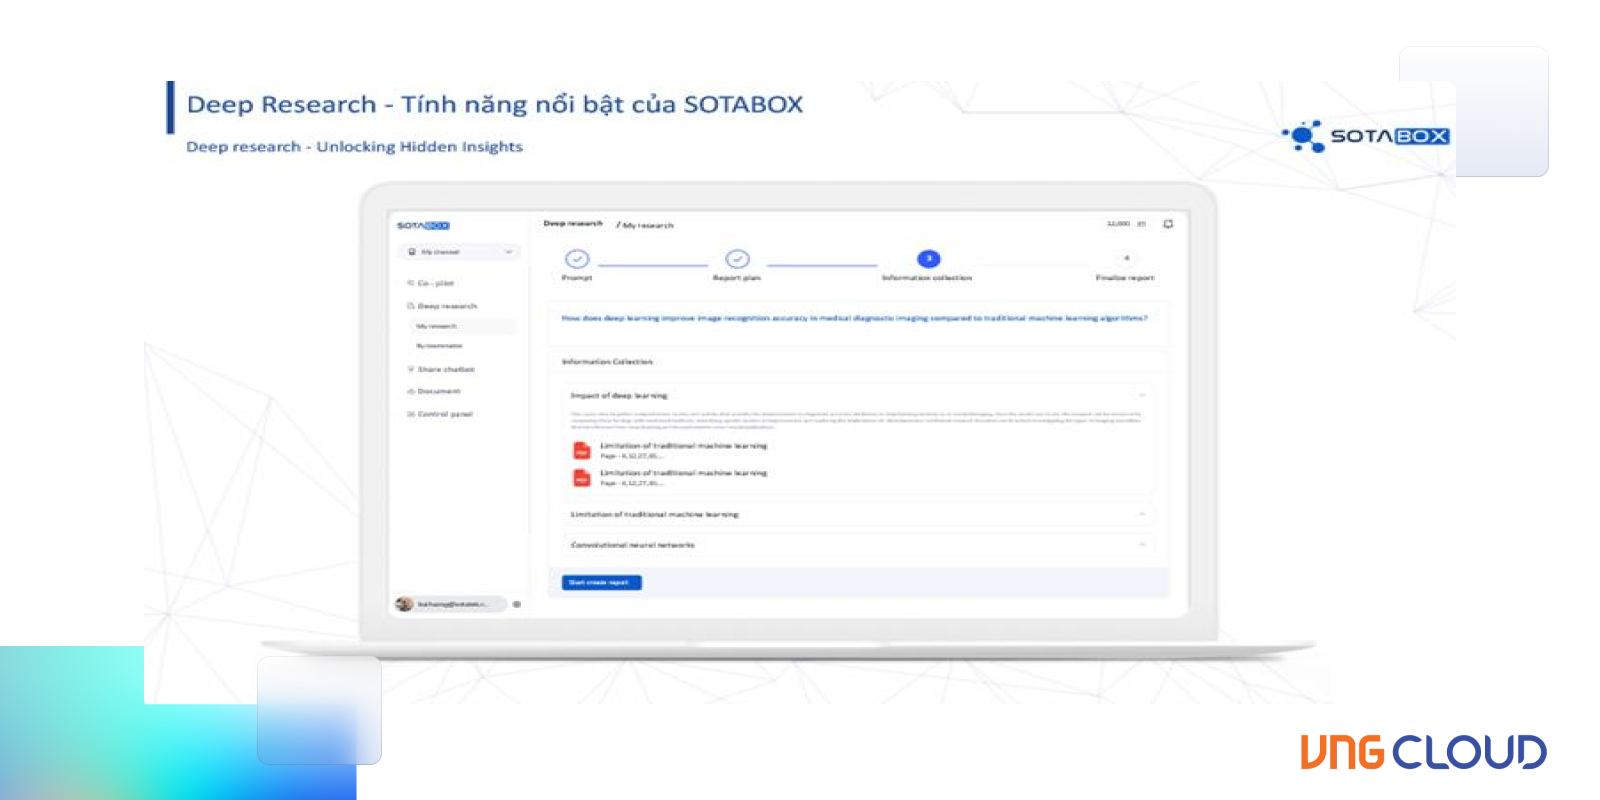
Task: Select step 3 Information collection circle
Action: tap(928, 259)
